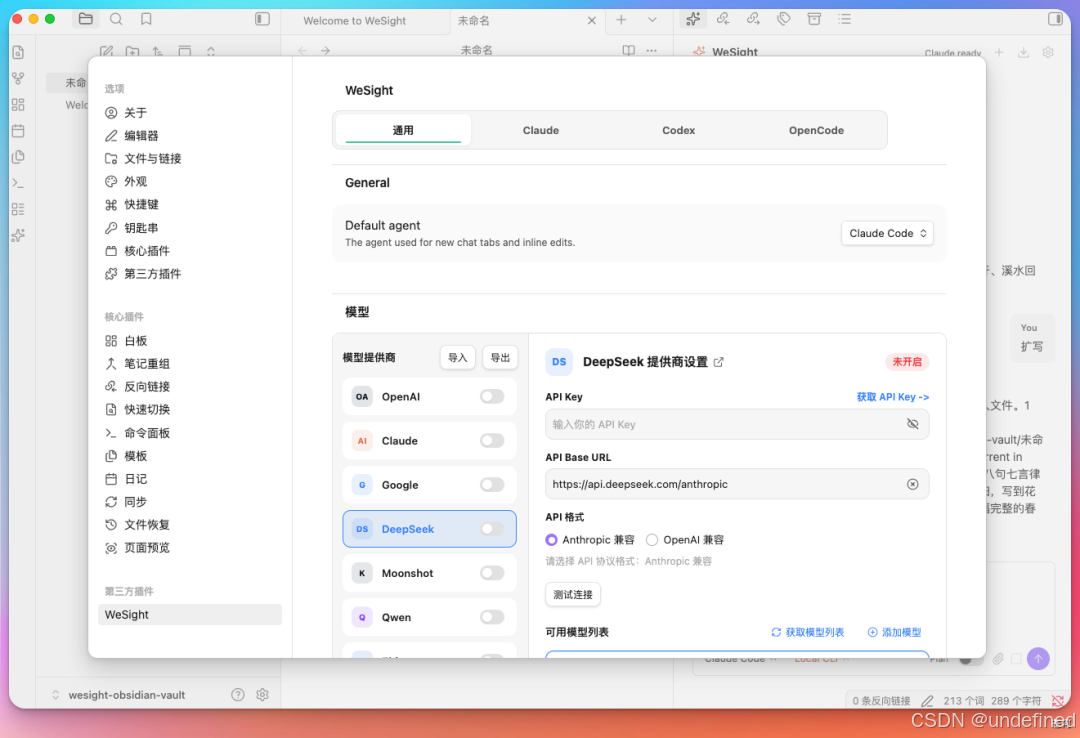Open tab list chevron dropdown
This screenshot has height=738, width=1080.
[652, 20]
